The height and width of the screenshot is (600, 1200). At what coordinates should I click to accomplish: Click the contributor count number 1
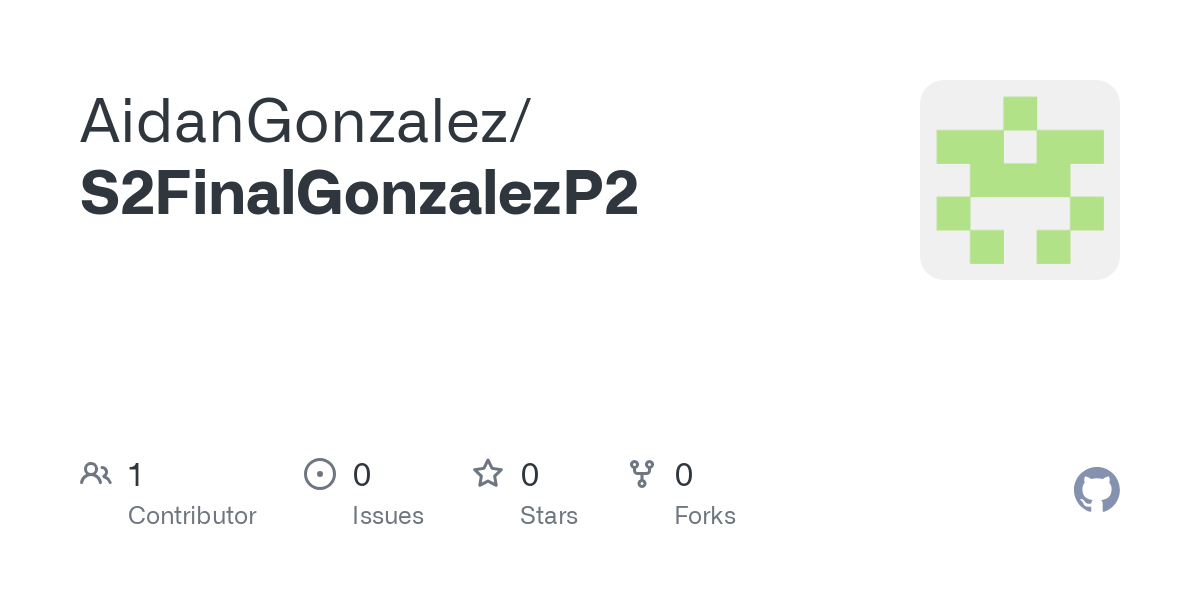[x=135, y=474]
